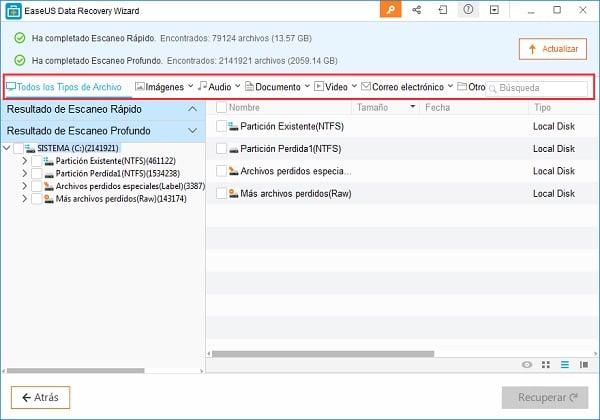This screenshot has height=420, width=600.
Task: Click Archivos perdidos especia... icon in file list
Action: pyautogui.click(x=233, y=171)
